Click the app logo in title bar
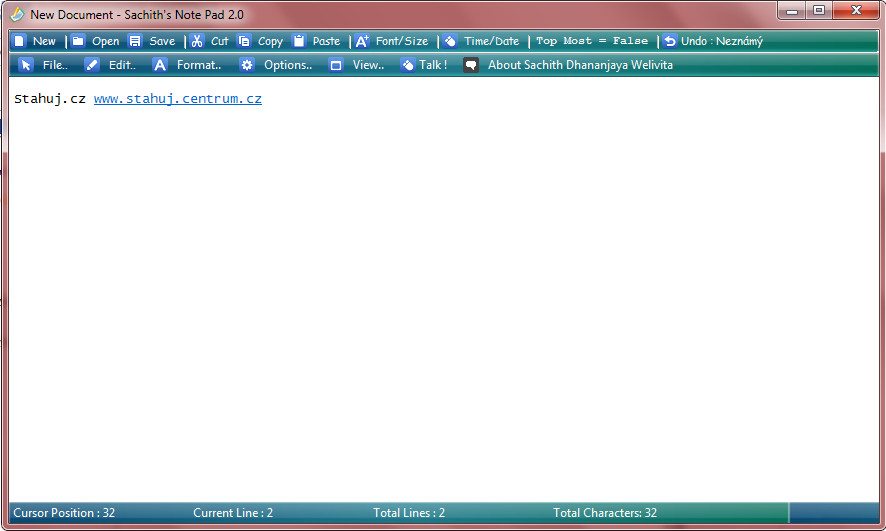Image resolution: width=886 pixels, height=531 pixels. coord(17,15)
